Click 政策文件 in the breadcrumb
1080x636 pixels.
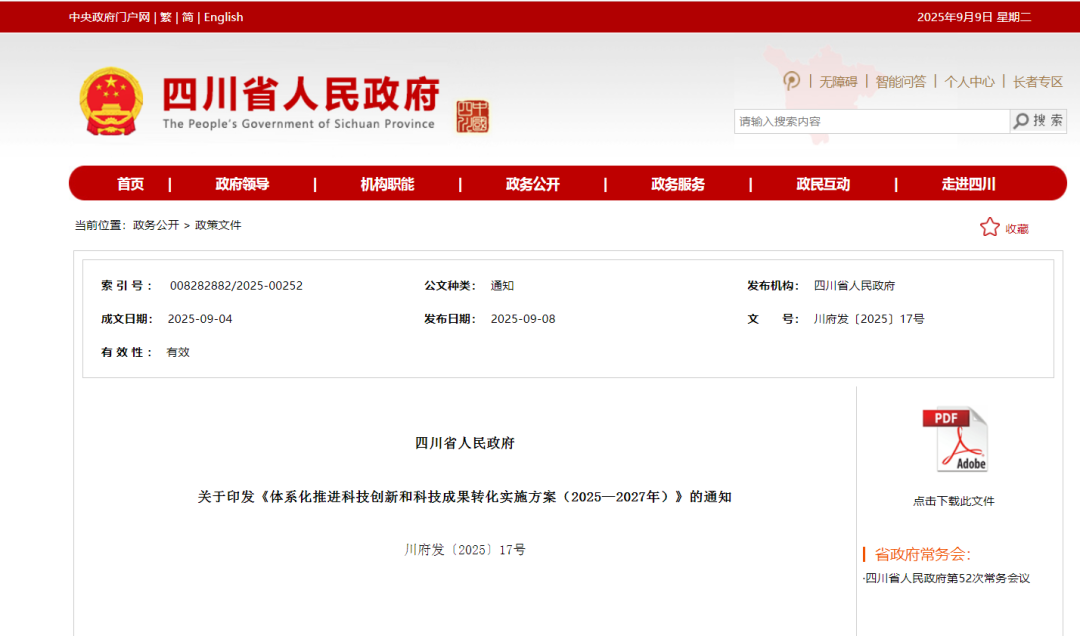click(x=218, y=225)
